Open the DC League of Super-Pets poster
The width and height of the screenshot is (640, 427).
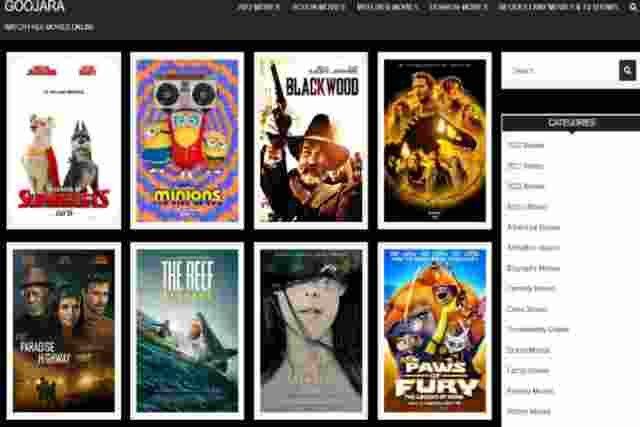pos(64,140)
